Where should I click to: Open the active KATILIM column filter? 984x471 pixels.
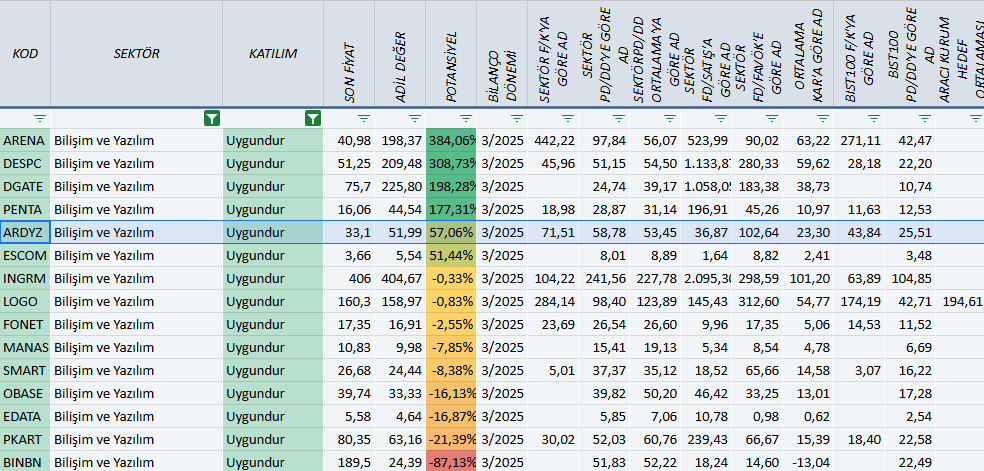(313, 118)
